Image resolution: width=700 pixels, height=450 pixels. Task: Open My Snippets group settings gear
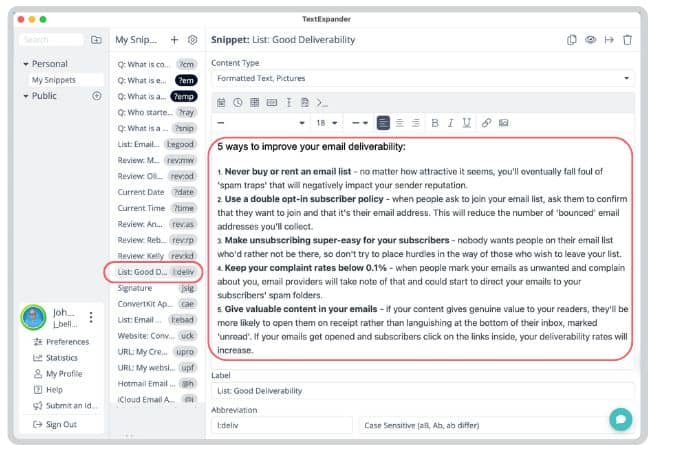[x=192, y=40]
